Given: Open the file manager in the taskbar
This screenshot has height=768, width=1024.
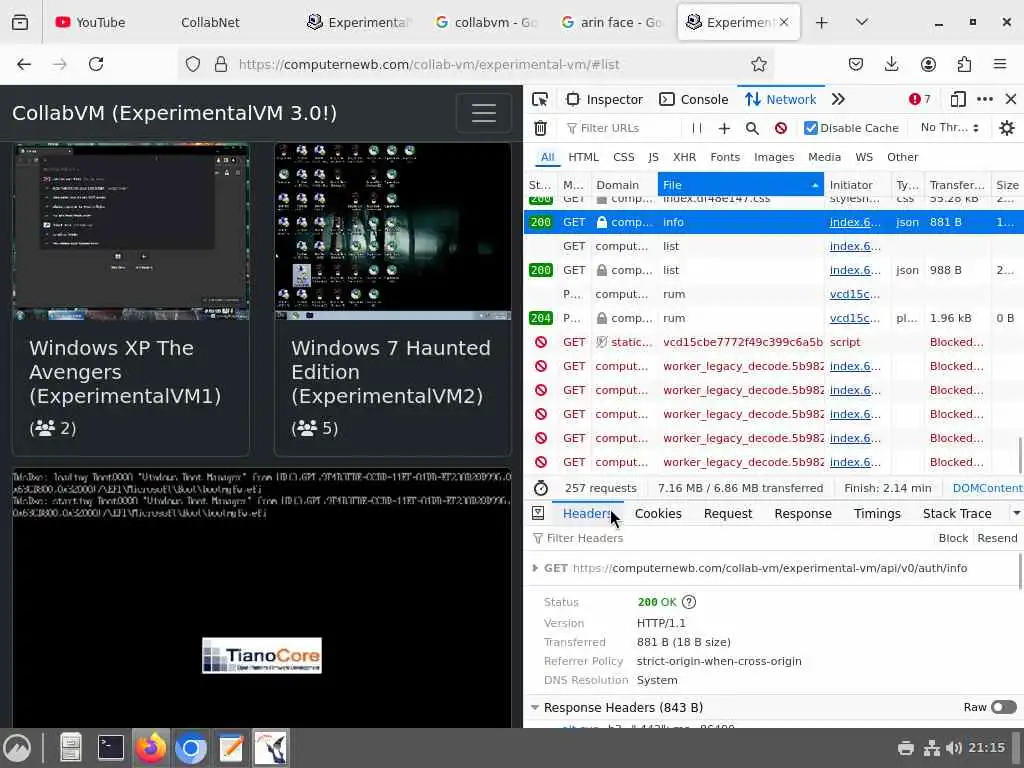Looking at the screenshot, I should (71, 748).
